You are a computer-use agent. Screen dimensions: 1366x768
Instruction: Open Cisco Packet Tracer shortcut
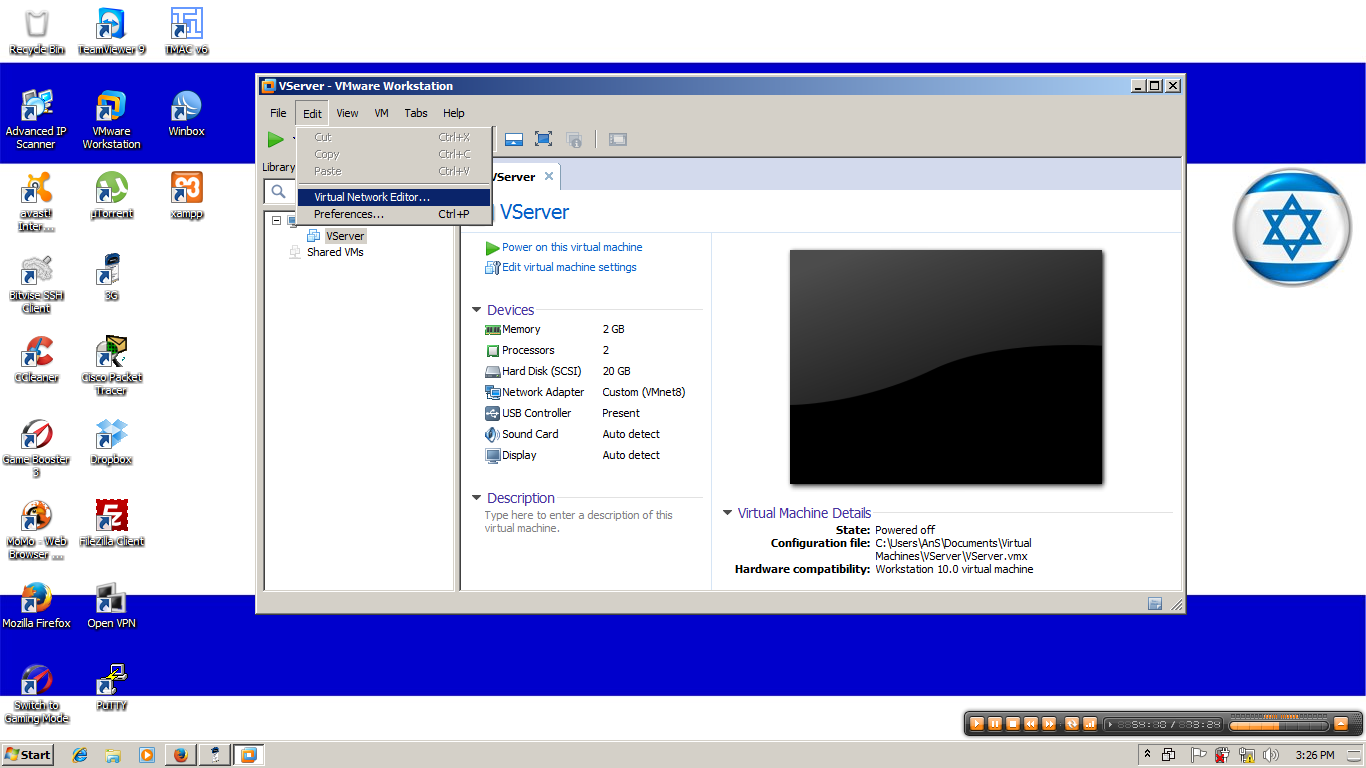[112, 365]
